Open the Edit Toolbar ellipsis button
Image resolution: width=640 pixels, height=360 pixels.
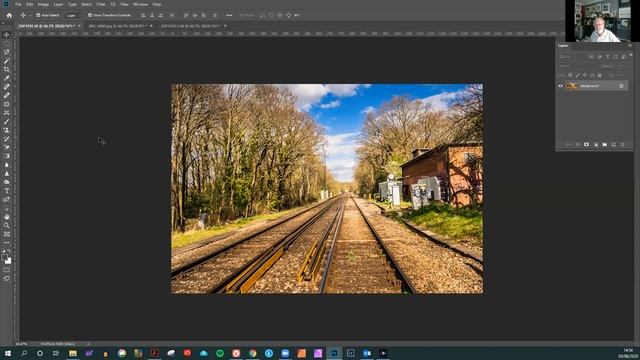[7, 243]
